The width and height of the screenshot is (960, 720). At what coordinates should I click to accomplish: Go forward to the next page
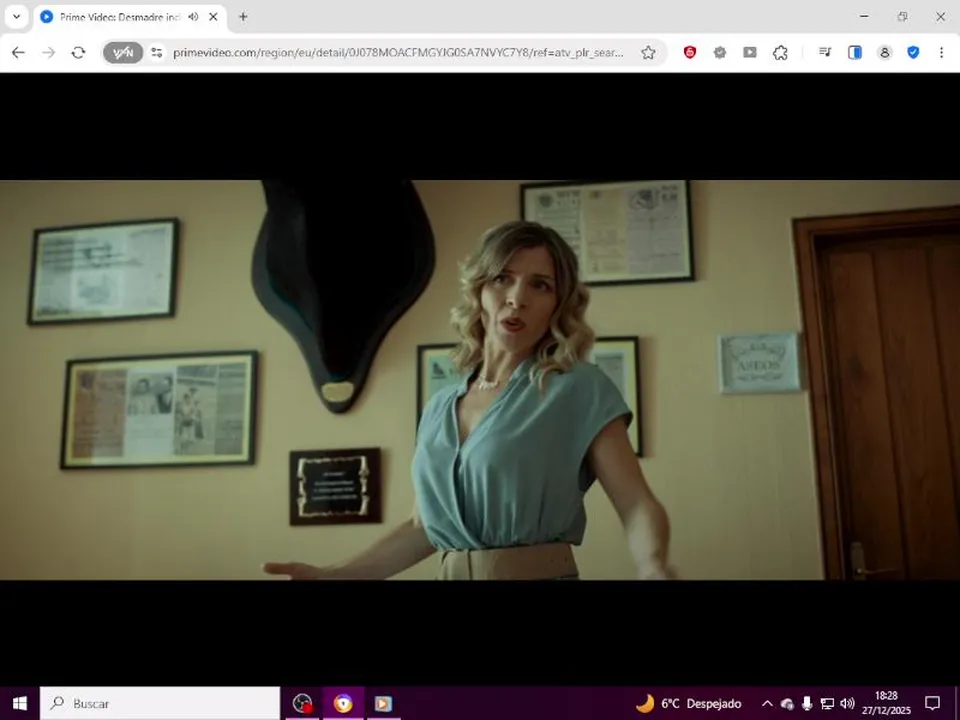(x=48, y=53)
